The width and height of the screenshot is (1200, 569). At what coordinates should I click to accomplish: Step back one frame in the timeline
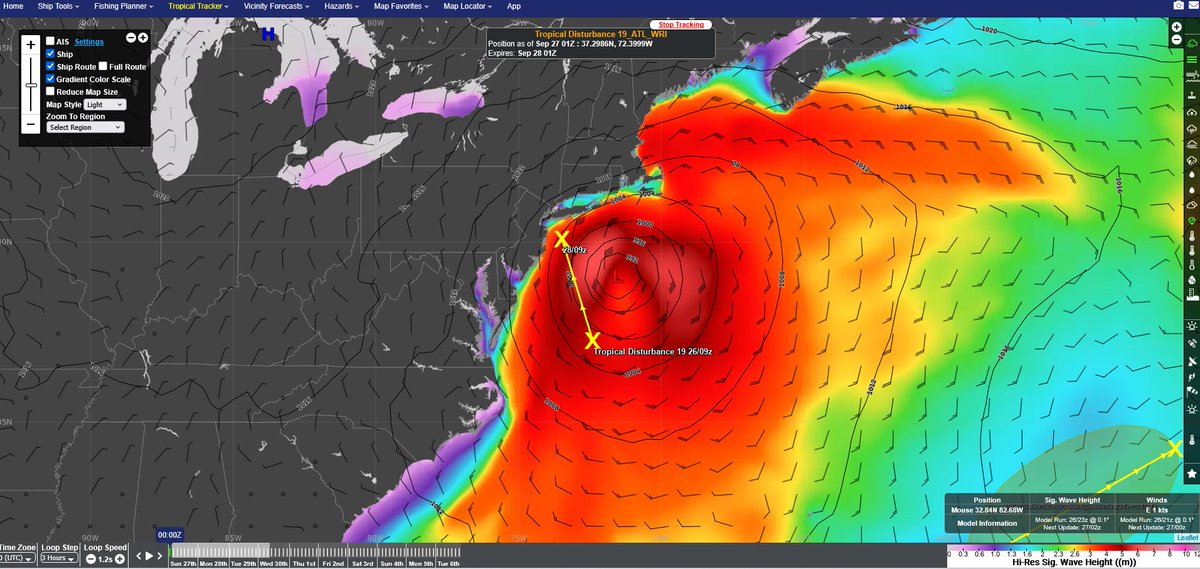click(x=138, y=556)
